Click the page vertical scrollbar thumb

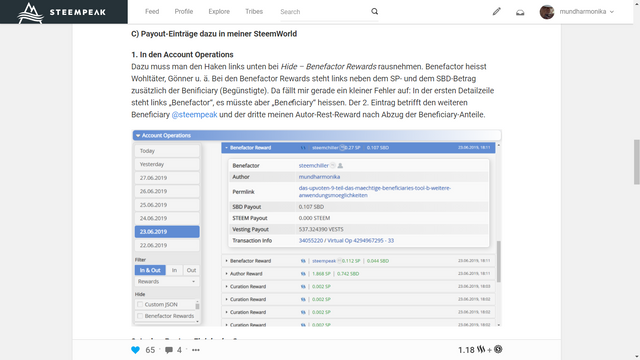coord(636,162)
